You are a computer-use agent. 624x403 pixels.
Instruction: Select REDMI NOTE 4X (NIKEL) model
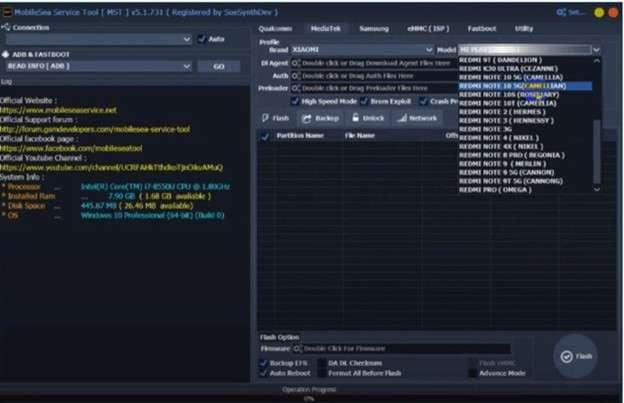click(525, 146)
